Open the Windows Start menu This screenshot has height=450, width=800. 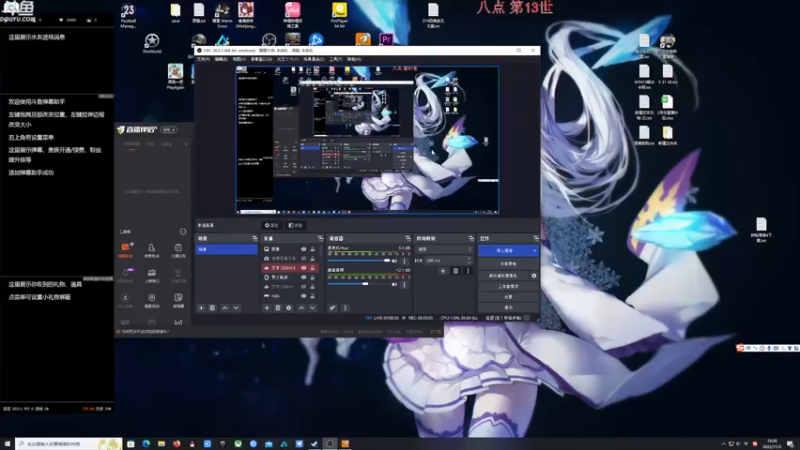pyautogui.click(x=7, y=444)
